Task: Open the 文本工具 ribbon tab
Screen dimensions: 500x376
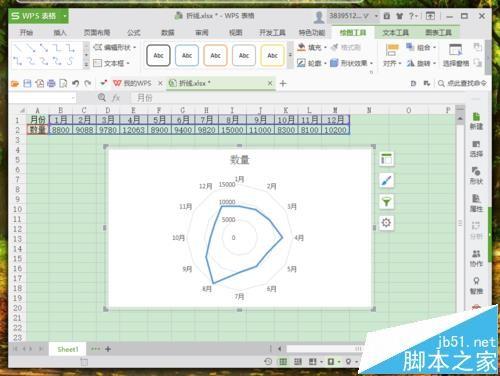Action: (x=396, y=32)
